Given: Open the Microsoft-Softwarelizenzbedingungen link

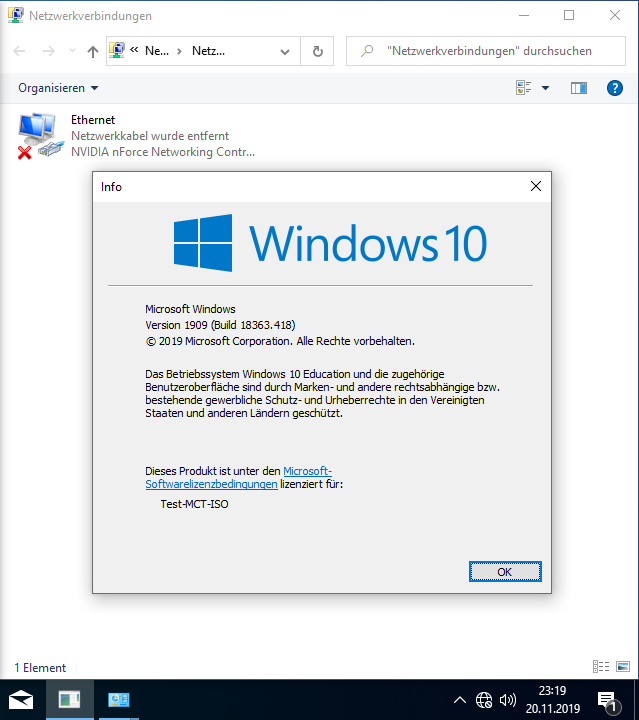Looking at the screenshot, I should click(238, 478).
